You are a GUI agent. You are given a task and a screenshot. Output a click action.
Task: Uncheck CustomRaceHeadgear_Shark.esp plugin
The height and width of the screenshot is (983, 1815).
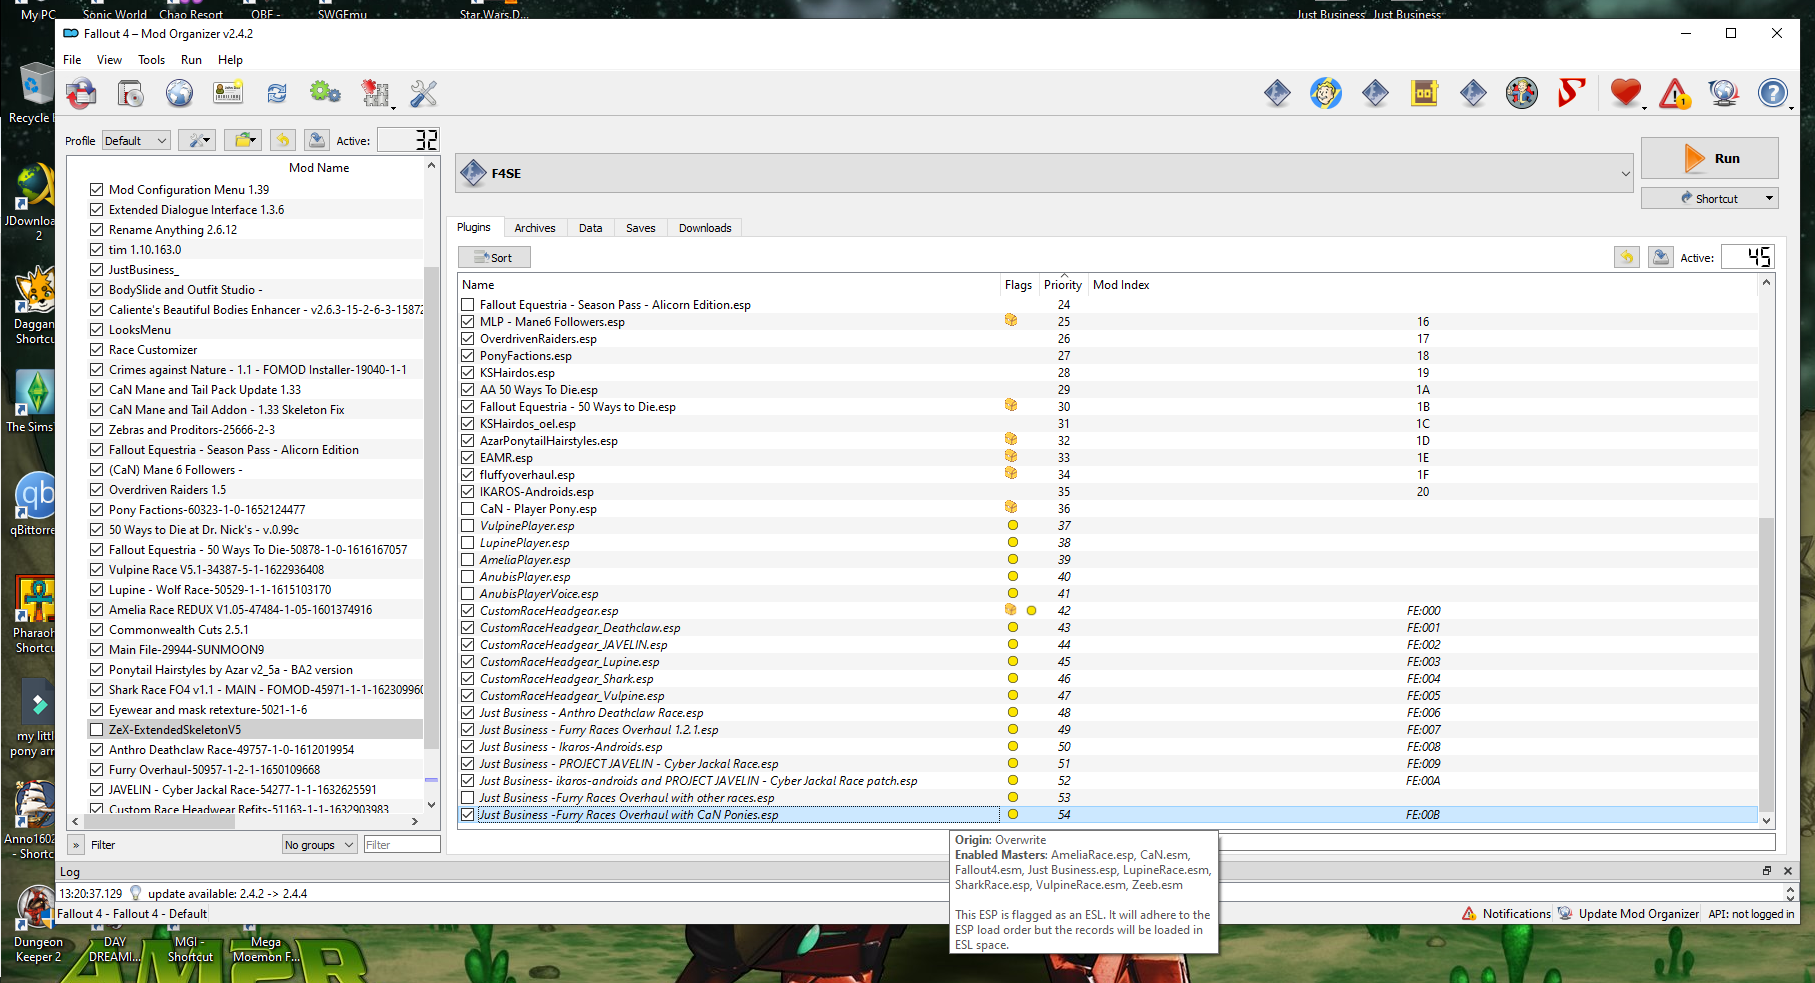(x=468, y=679)
